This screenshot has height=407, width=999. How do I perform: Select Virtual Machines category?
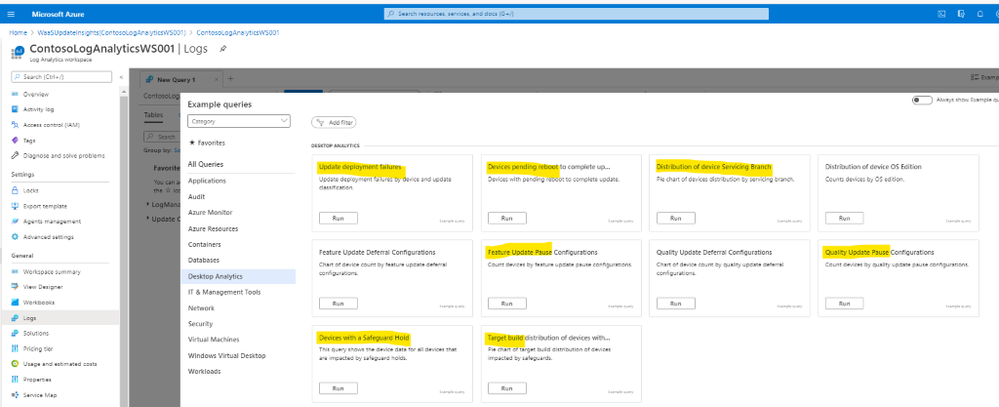214,340
